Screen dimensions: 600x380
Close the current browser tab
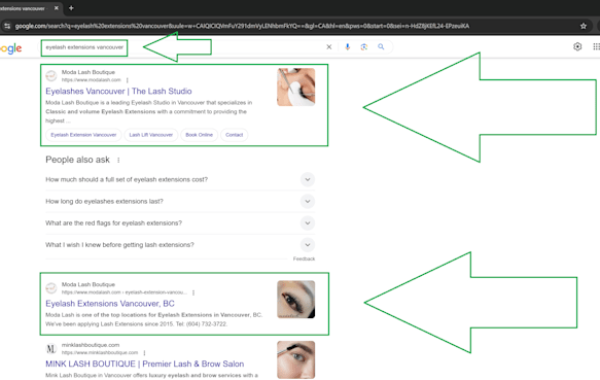56,8
